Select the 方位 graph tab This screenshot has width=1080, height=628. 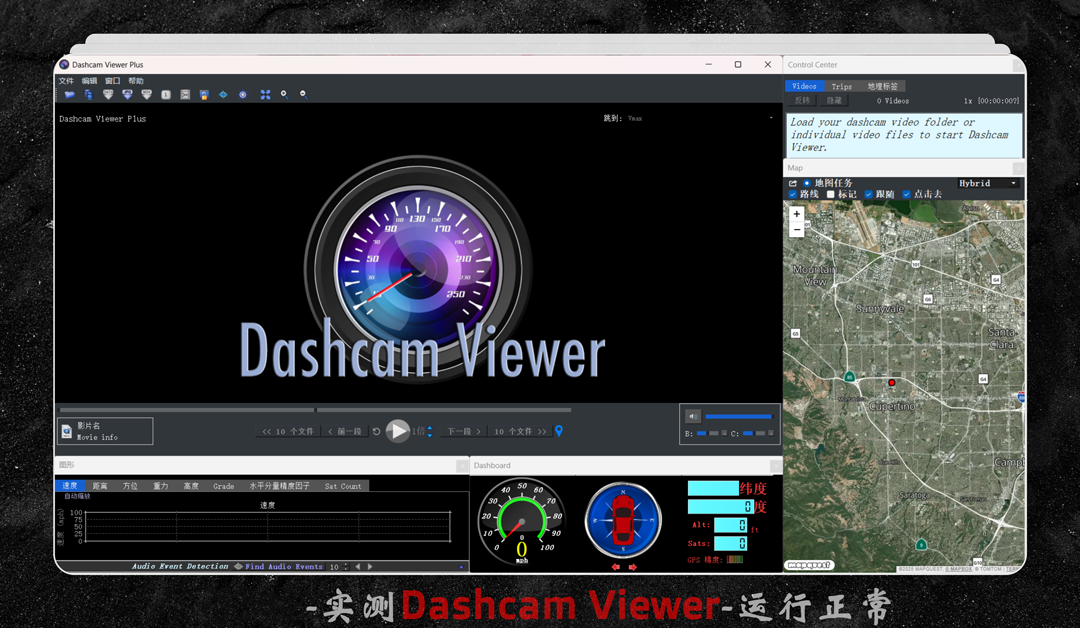tap(130, 485)
